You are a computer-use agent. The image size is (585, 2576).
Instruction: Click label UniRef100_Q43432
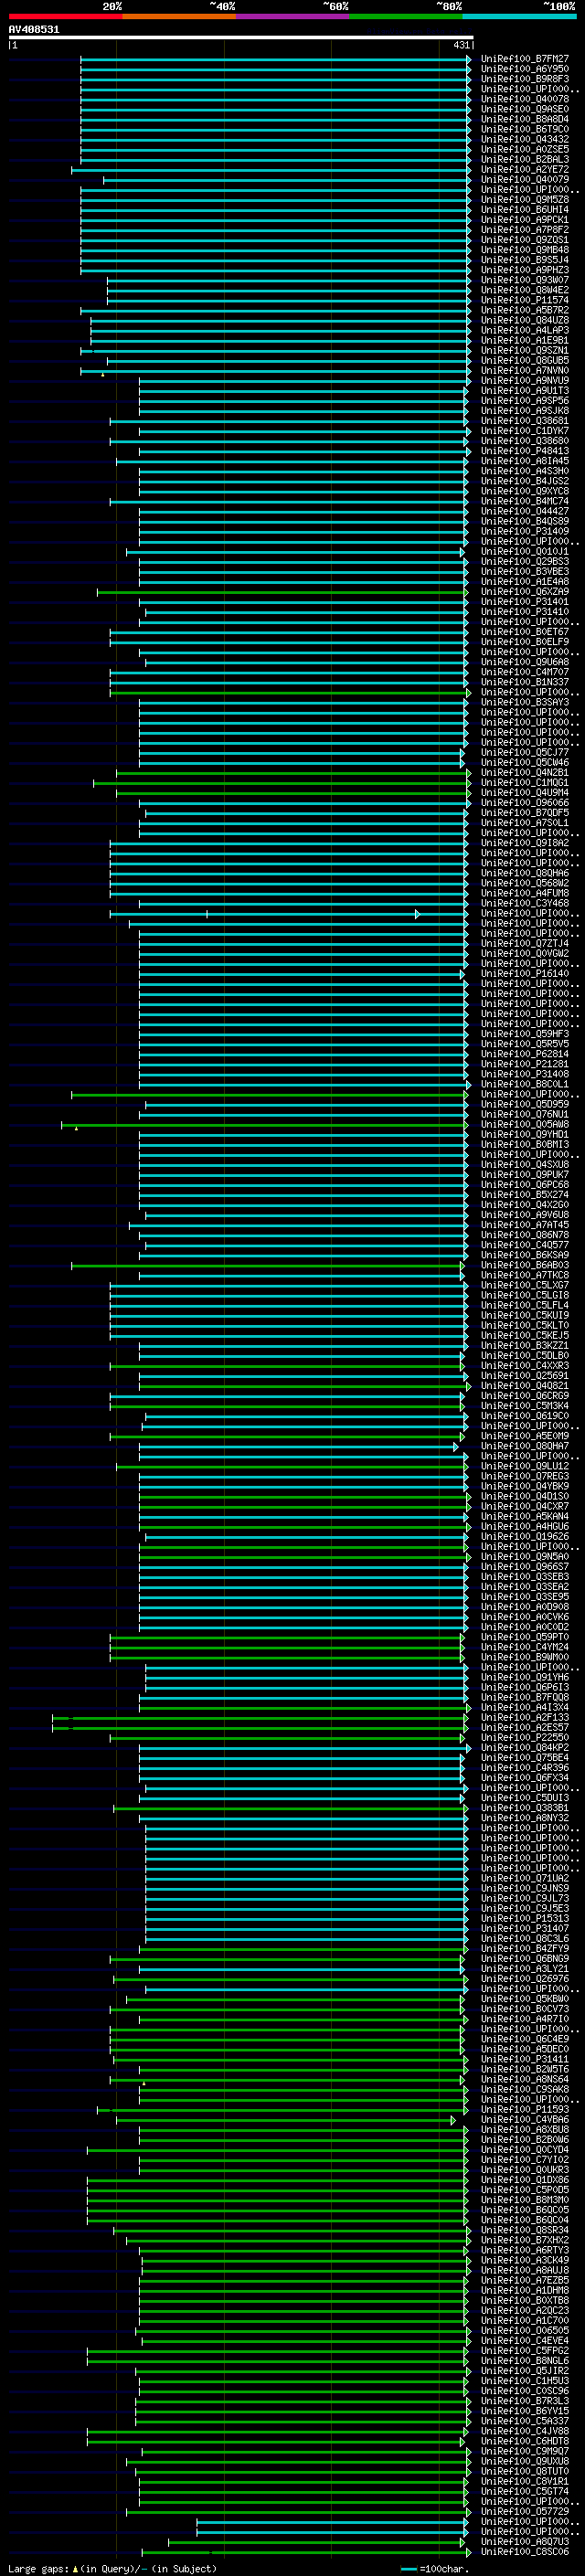pos(525,139)
